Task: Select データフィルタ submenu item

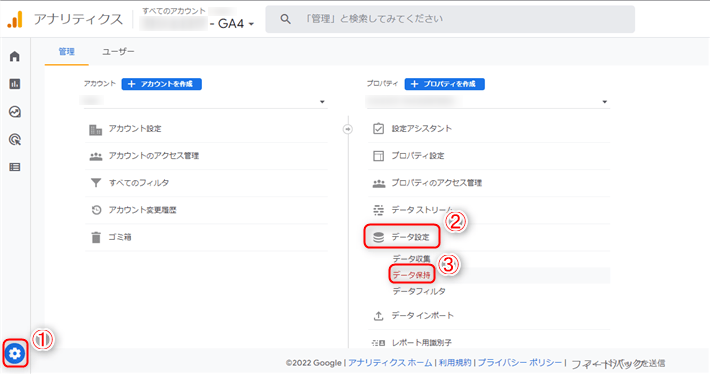Action: click(x=419, y=291)
